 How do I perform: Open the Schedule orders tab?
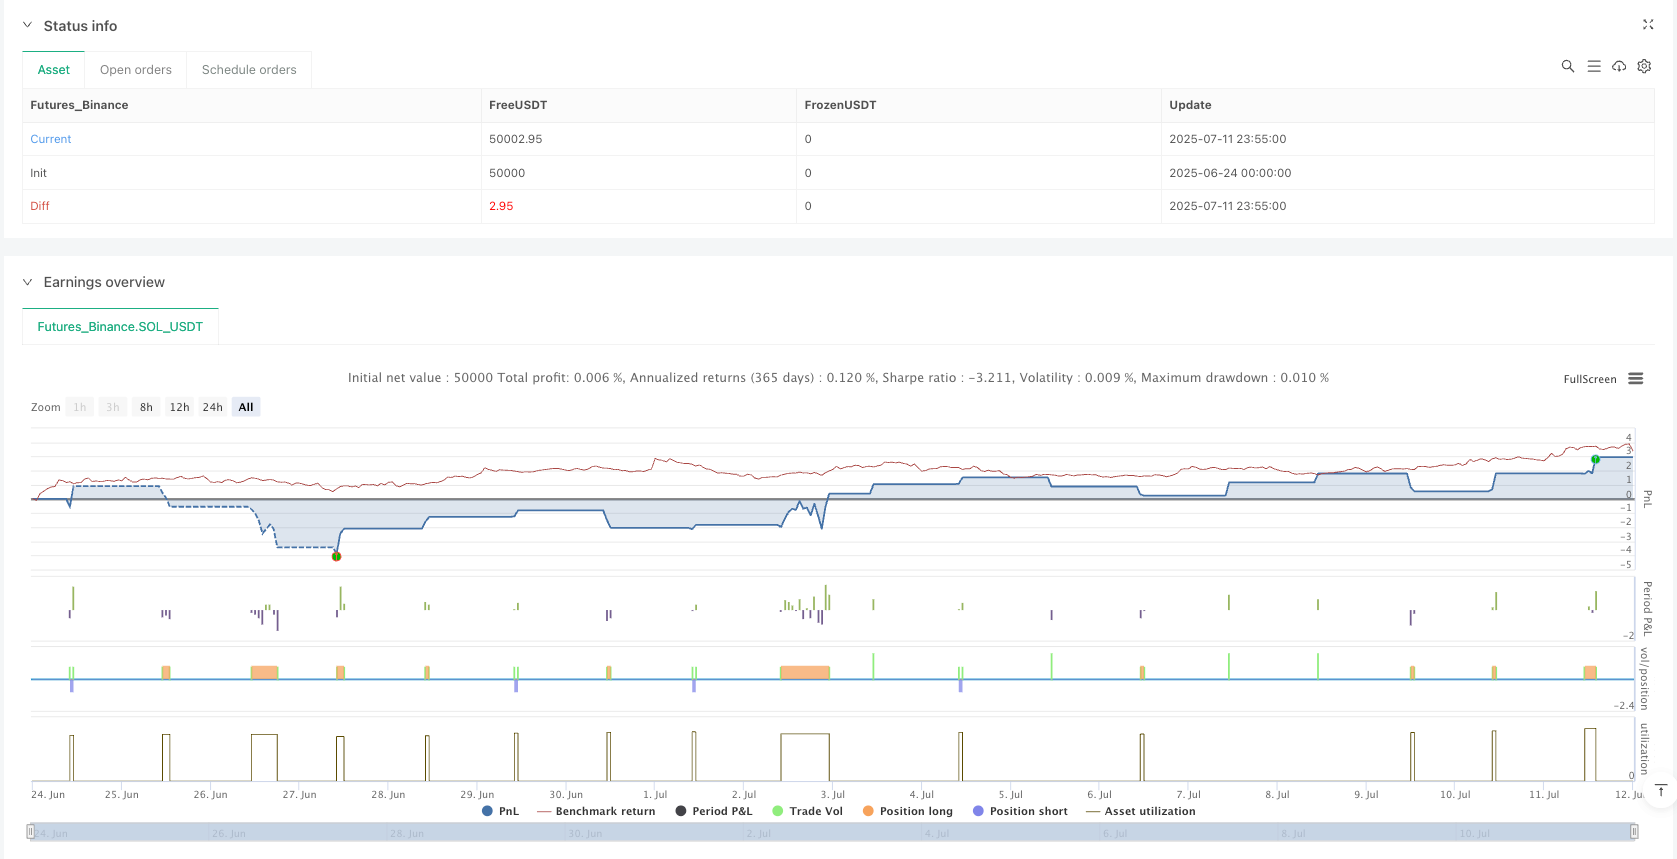pos(249,70)
